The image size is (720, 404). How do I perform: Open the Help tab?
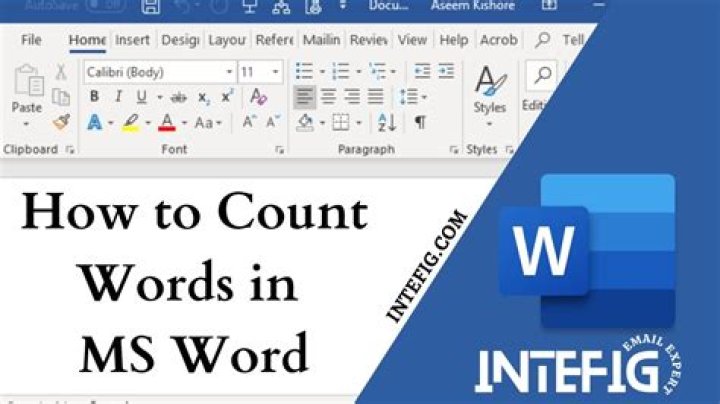click(454, 40)
